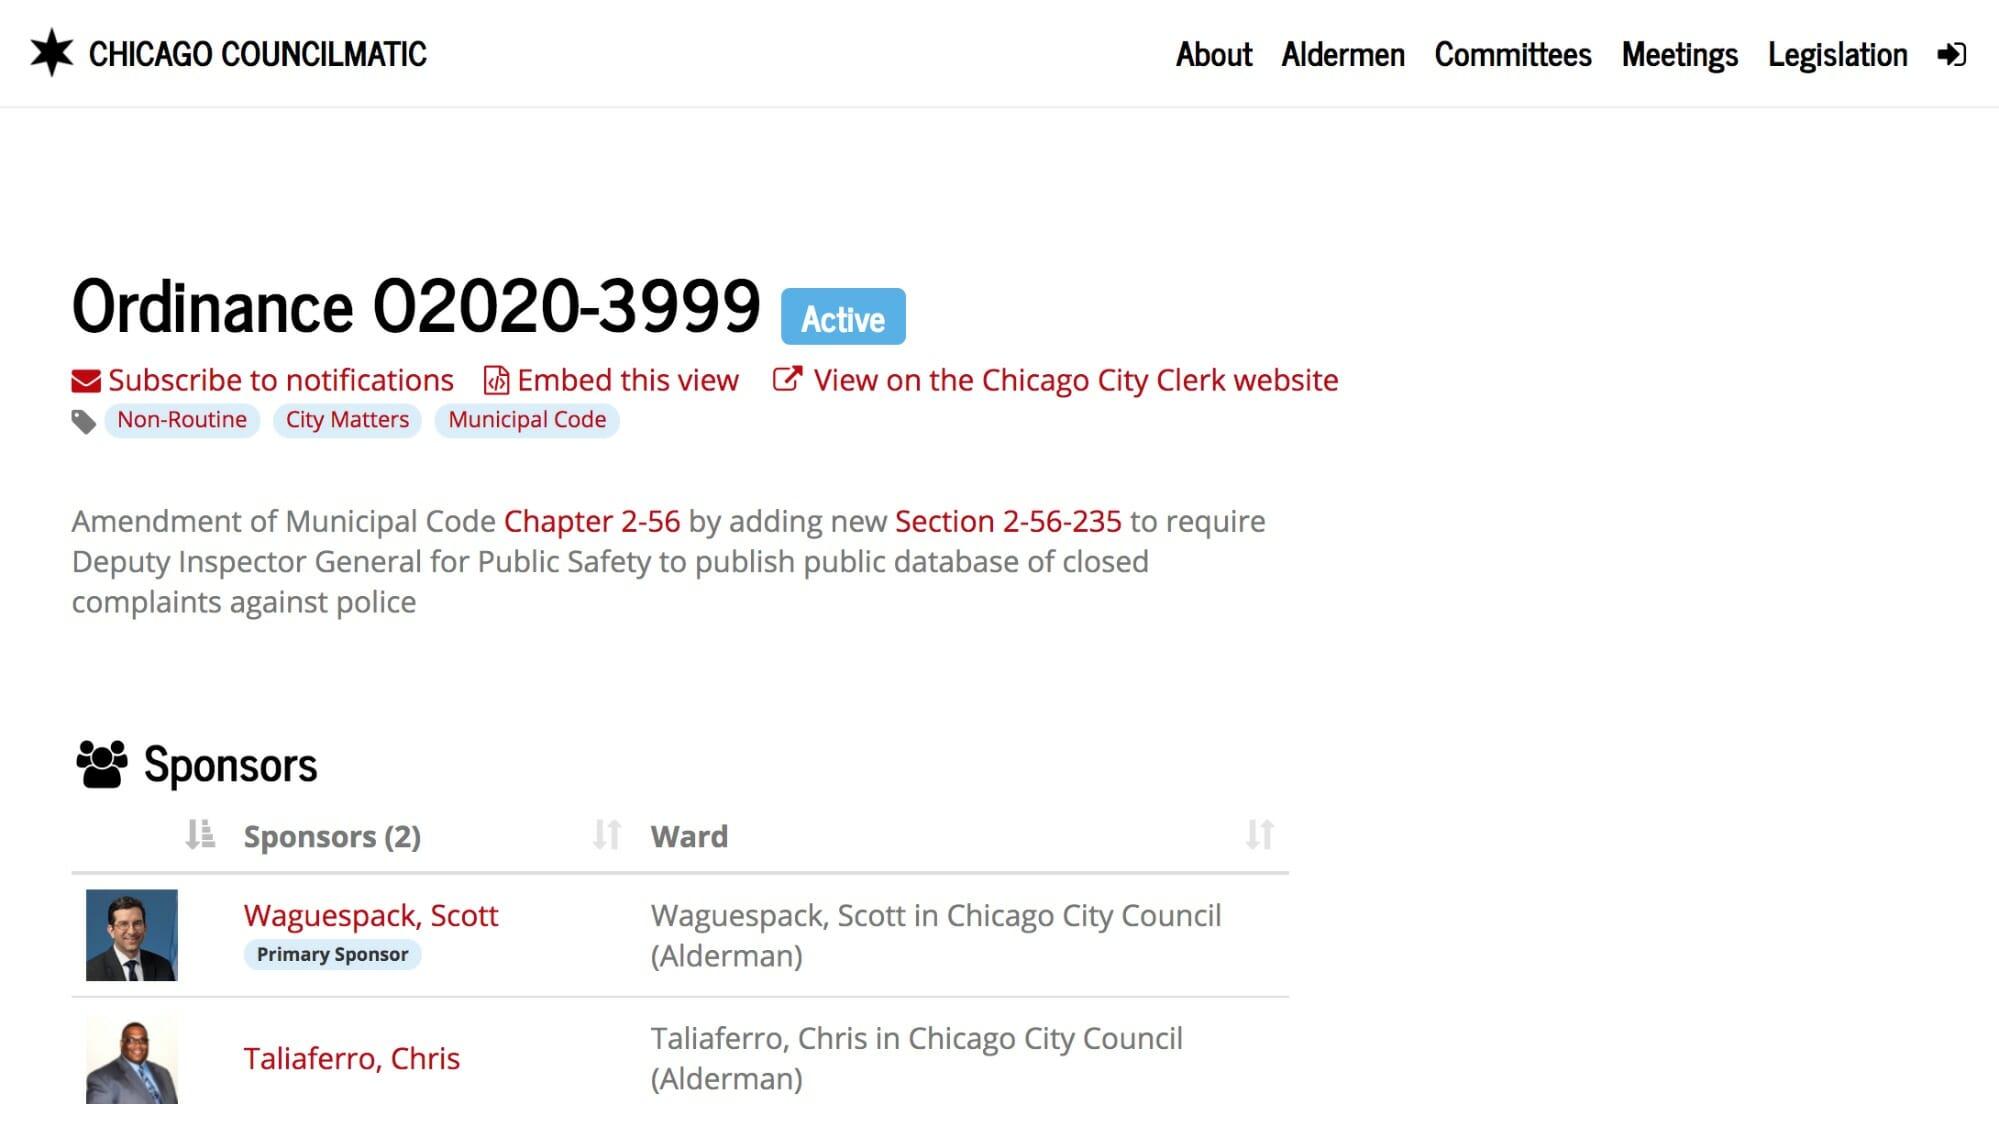Toggle the Non-Routine tag filter
Viewport: 1999px width, 1128px height.
click(181, 420)
